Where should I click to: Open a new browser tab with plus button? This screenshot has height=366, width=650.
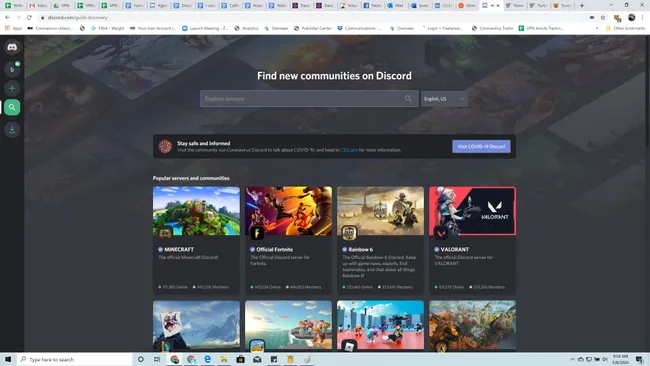(x=582, y=5)
